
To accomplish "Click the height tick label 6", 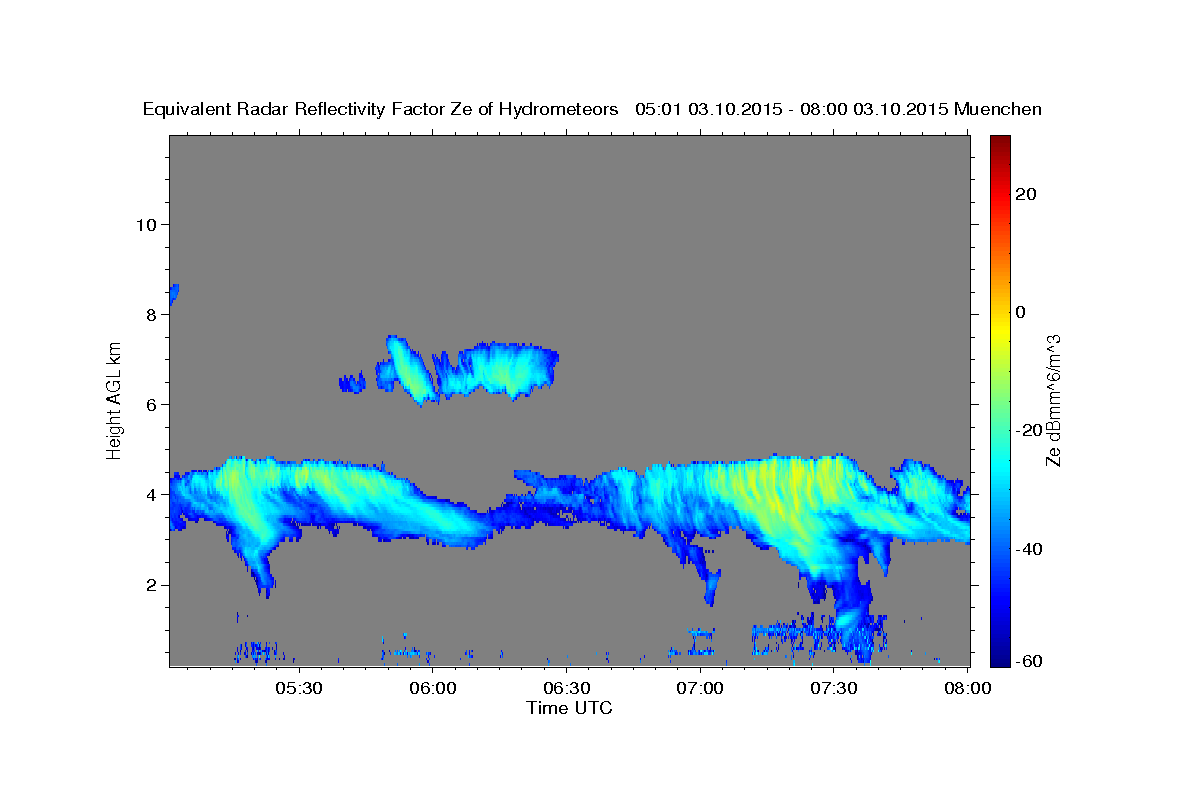I will coord(150,404).
